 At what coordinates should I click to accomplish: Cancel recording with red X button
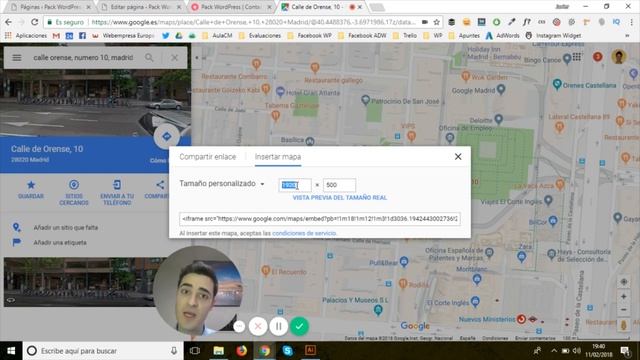click(258, 326)
